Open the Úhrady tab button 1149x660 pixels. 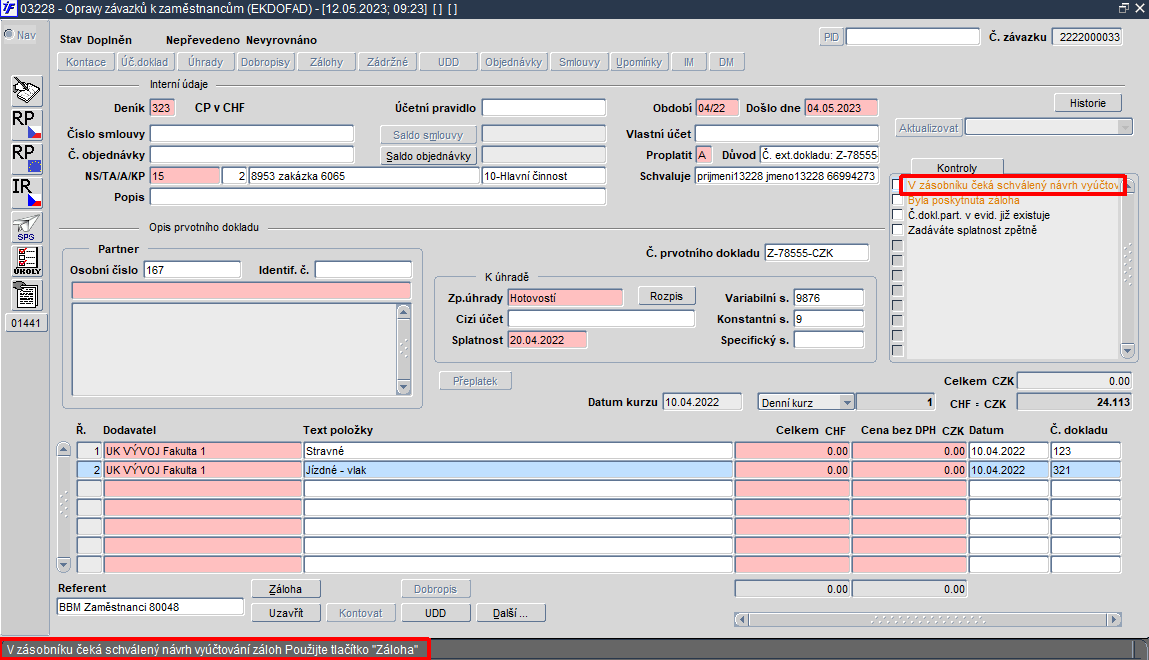[205, 62]
